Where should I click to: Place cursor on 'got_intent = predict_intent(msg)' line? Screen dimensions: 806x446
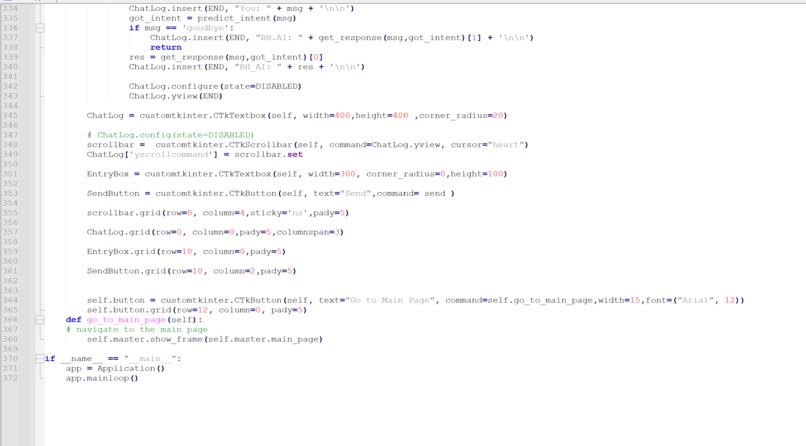(213, 18)
